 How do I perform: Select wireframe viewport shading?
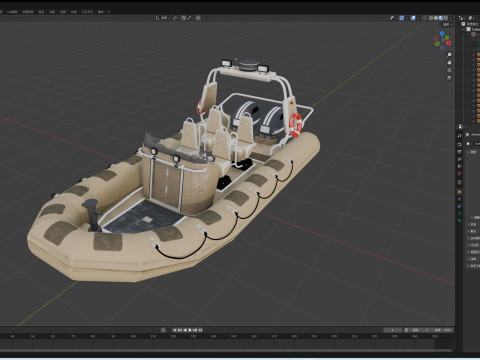431,18
